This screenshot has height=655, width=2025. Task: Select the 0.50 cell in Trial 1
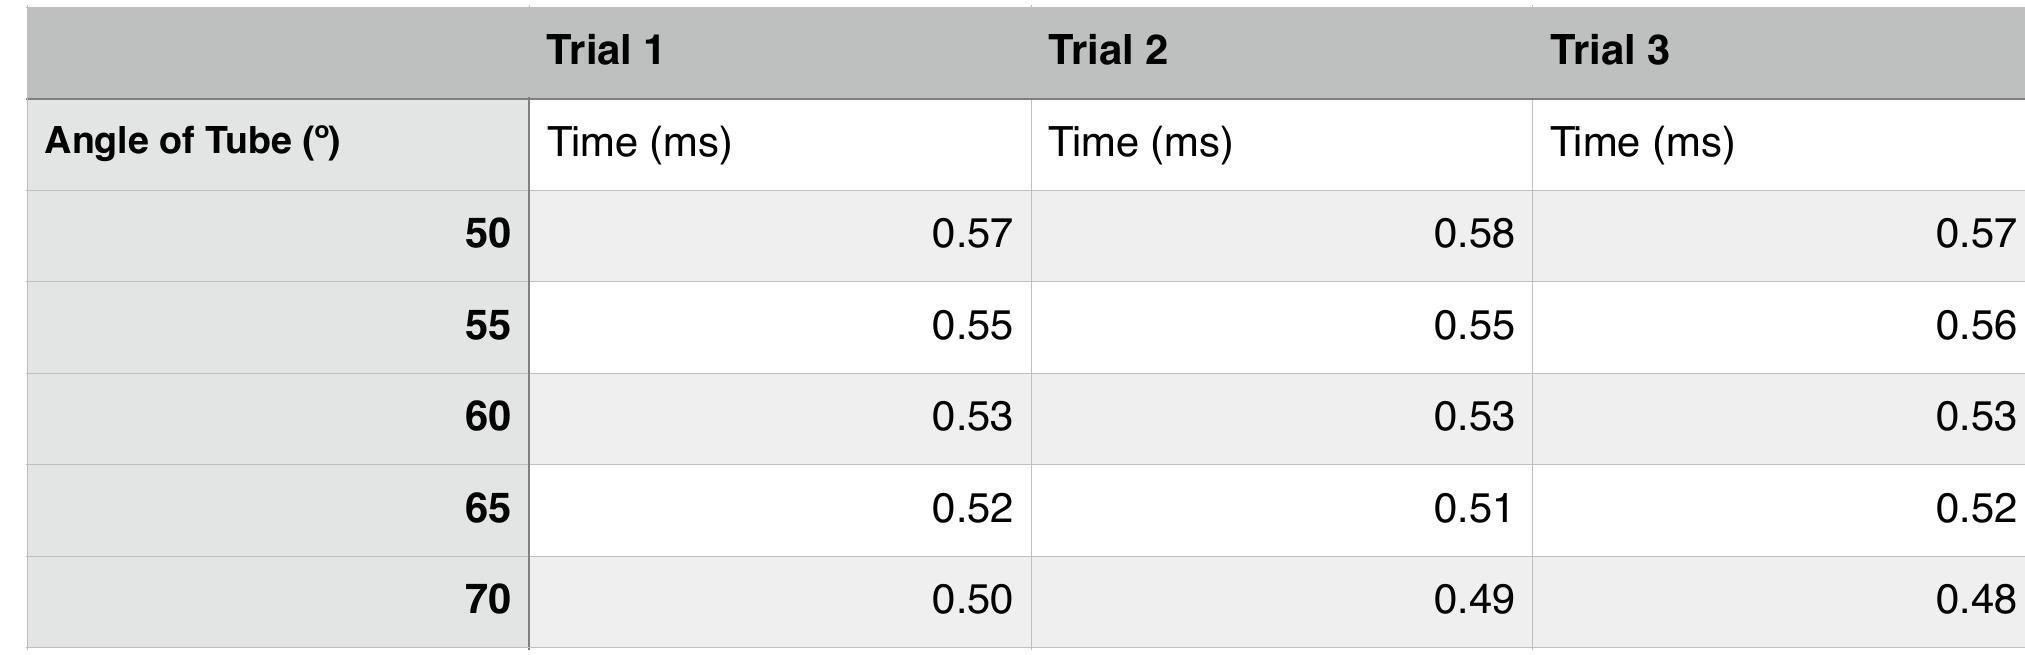780,600
